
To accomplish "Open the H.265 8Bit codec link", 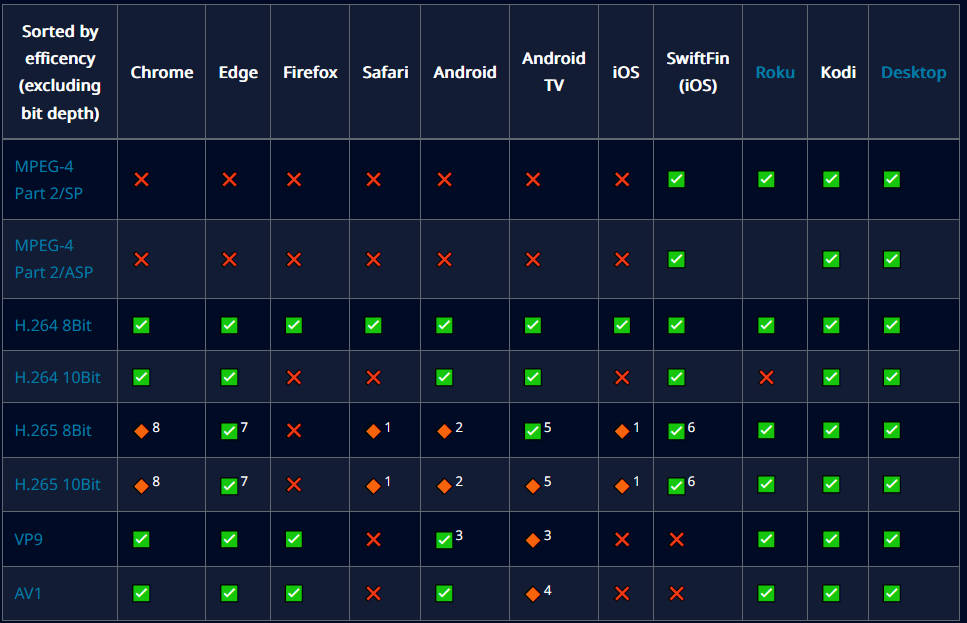I will coord(53,430).
